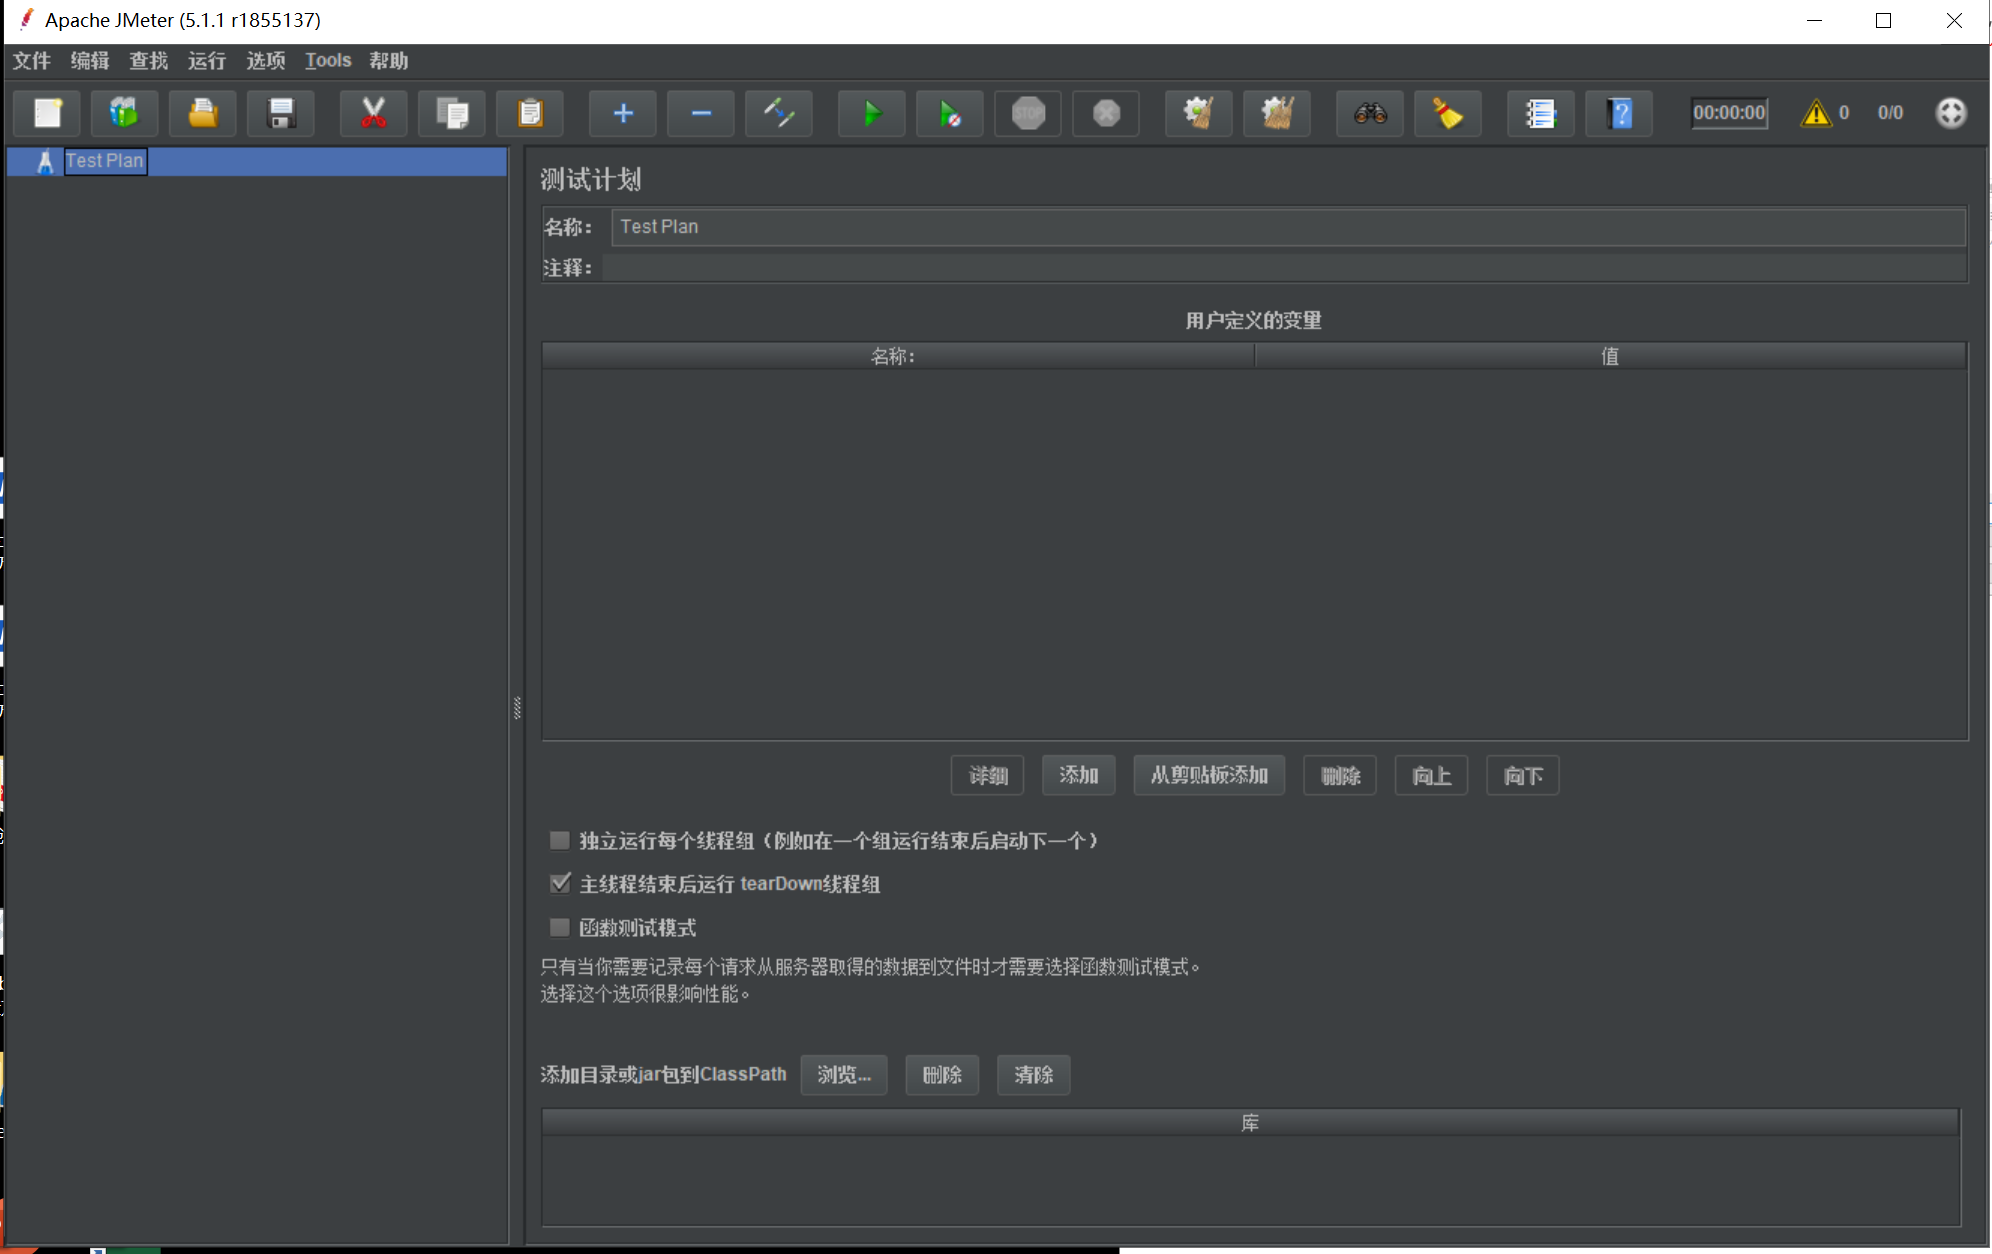
Task: Click the 详细 button
Action: tap(988, 776)
